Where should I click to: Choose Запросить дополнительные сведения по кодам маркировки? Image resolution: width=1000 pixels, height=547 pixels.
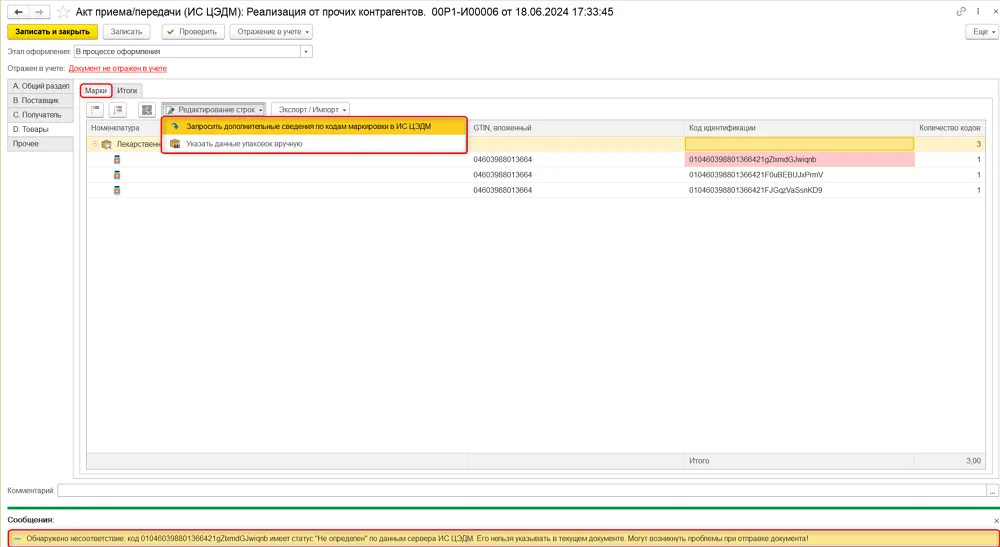click(x=314, y=126)
